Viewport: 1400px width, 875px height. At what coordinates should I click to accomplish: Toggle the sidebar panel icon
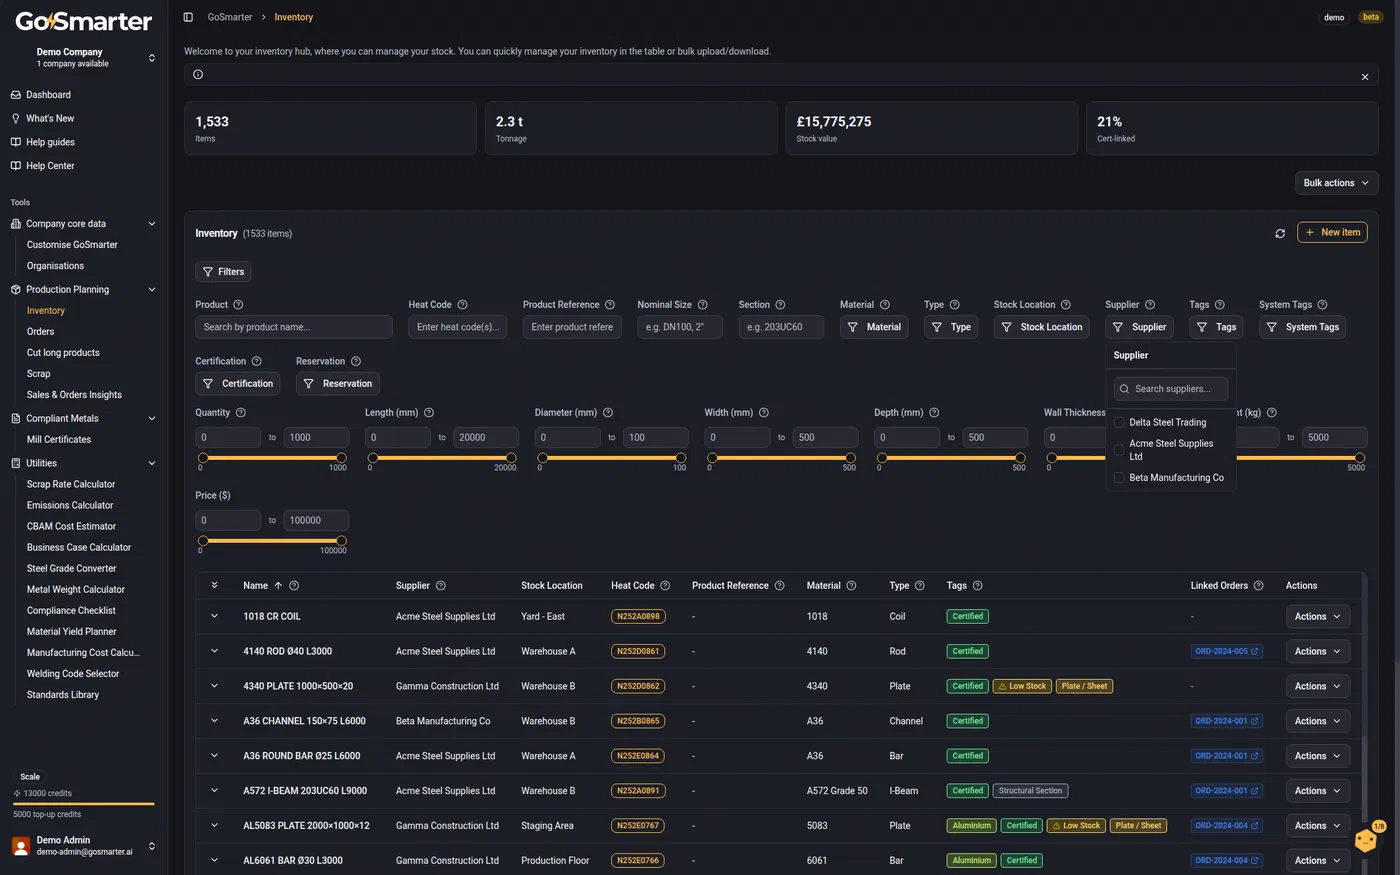(188, 17)
